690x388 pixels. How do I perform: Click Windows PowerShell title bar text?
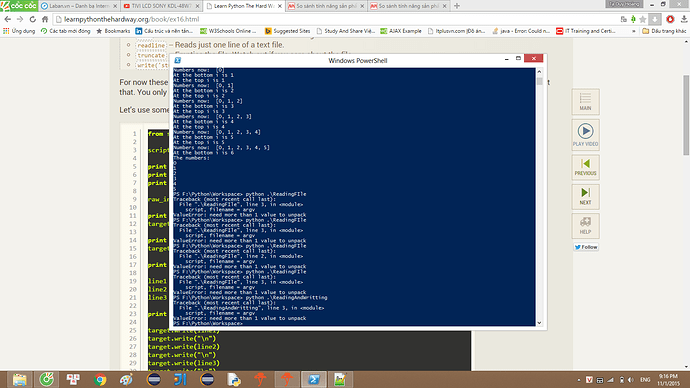tap(358, 61)
